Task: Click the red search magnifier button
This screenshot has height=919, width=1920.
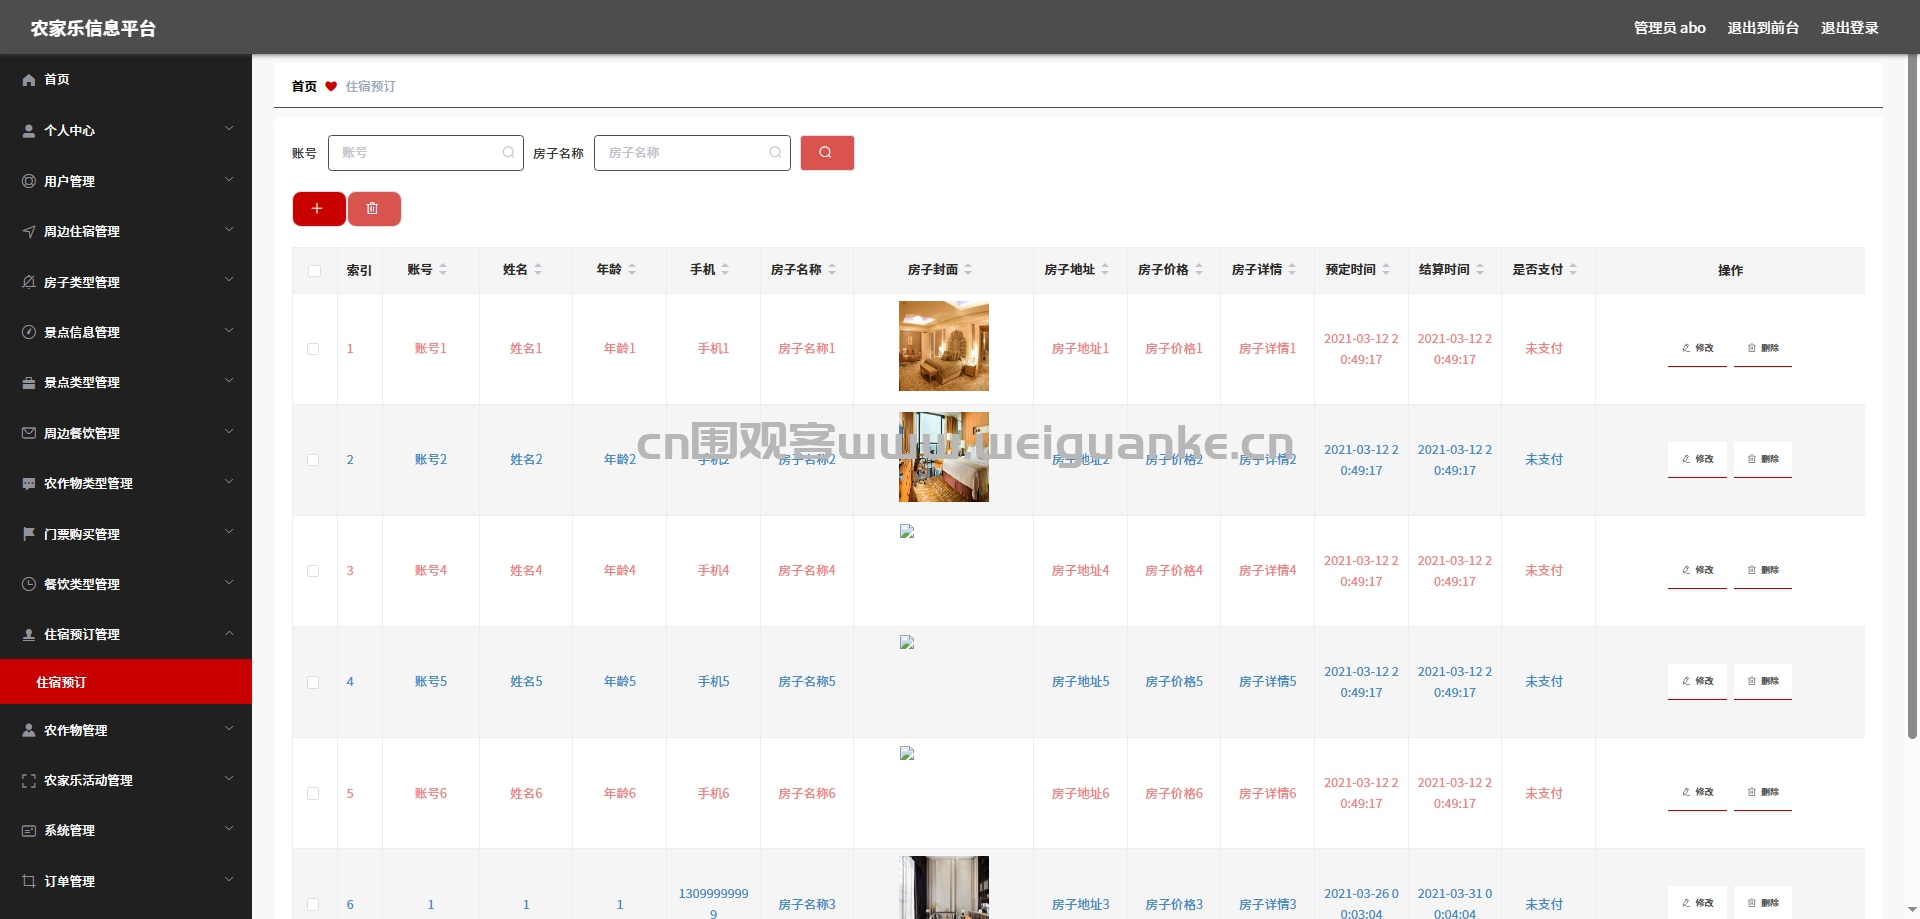Action: [827, 153]
